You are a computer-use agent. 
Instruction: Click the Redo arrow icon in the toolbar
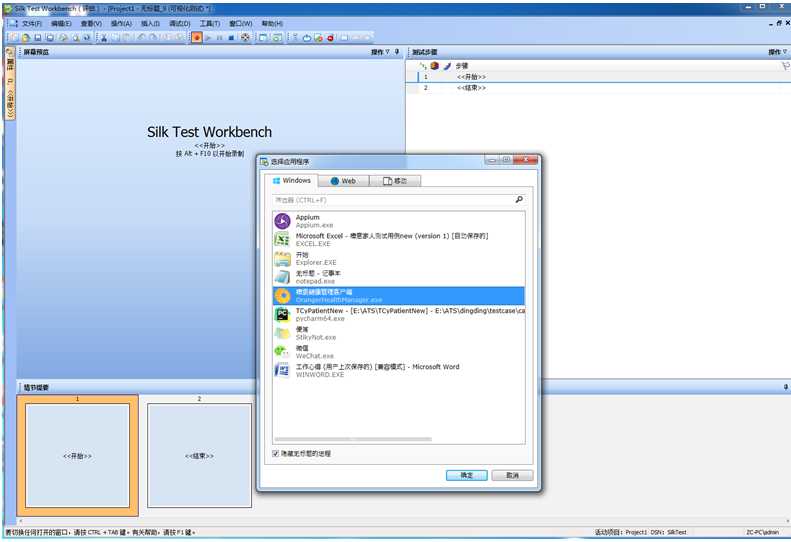tap(153, 38)
